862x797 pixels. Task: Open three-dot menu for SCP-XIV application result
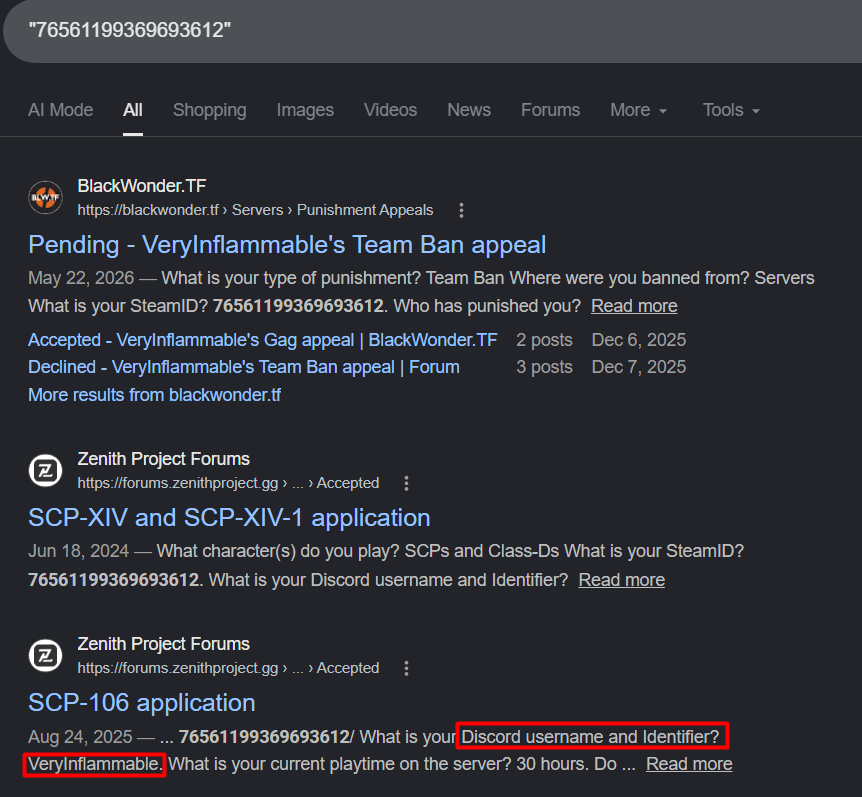[x=406, y=483]
